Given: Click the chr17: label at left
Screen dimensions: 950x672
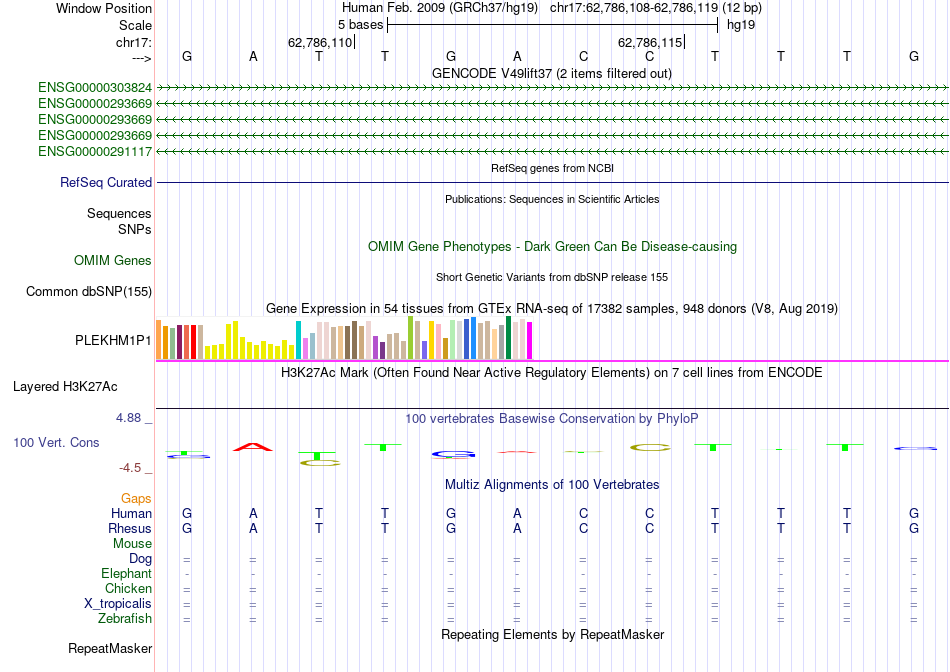Looking at the screenshot, I should coord(134,42).
